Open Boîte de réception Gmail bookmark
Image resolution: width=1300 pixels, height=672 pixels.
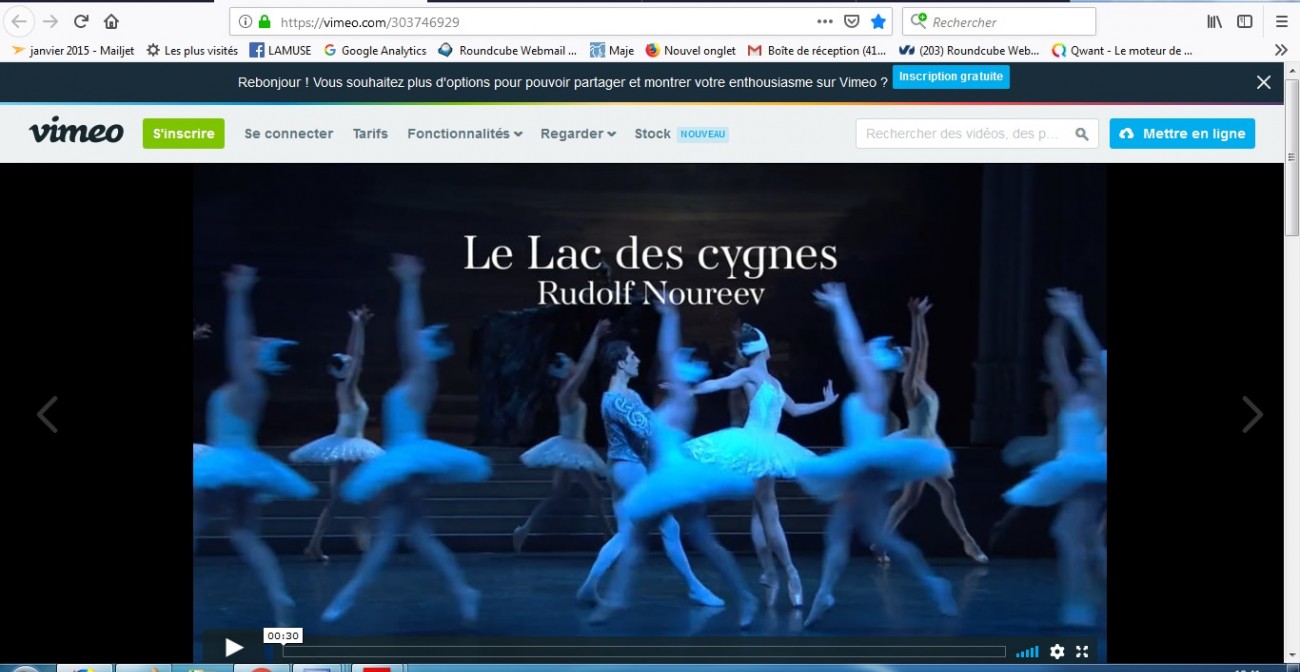(817, 50)
